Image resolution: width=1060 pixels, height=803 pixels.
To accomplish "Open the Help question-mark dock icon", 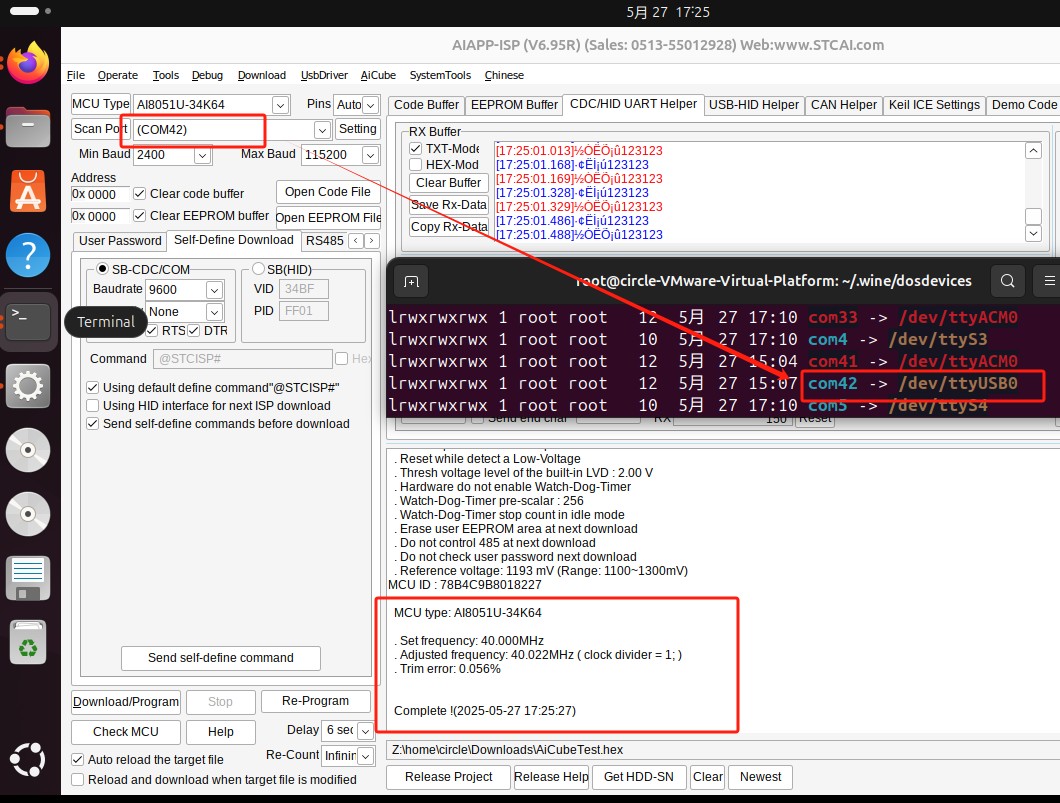I will coord(28,255).
